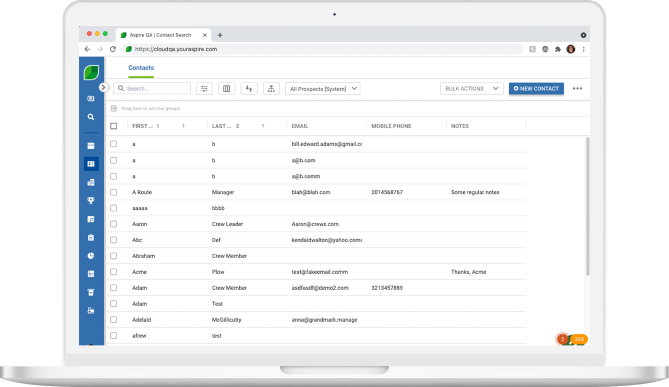This screenshot has width=669, height=387.
Task: Click the browser back arrow
Action: (87, 49)
